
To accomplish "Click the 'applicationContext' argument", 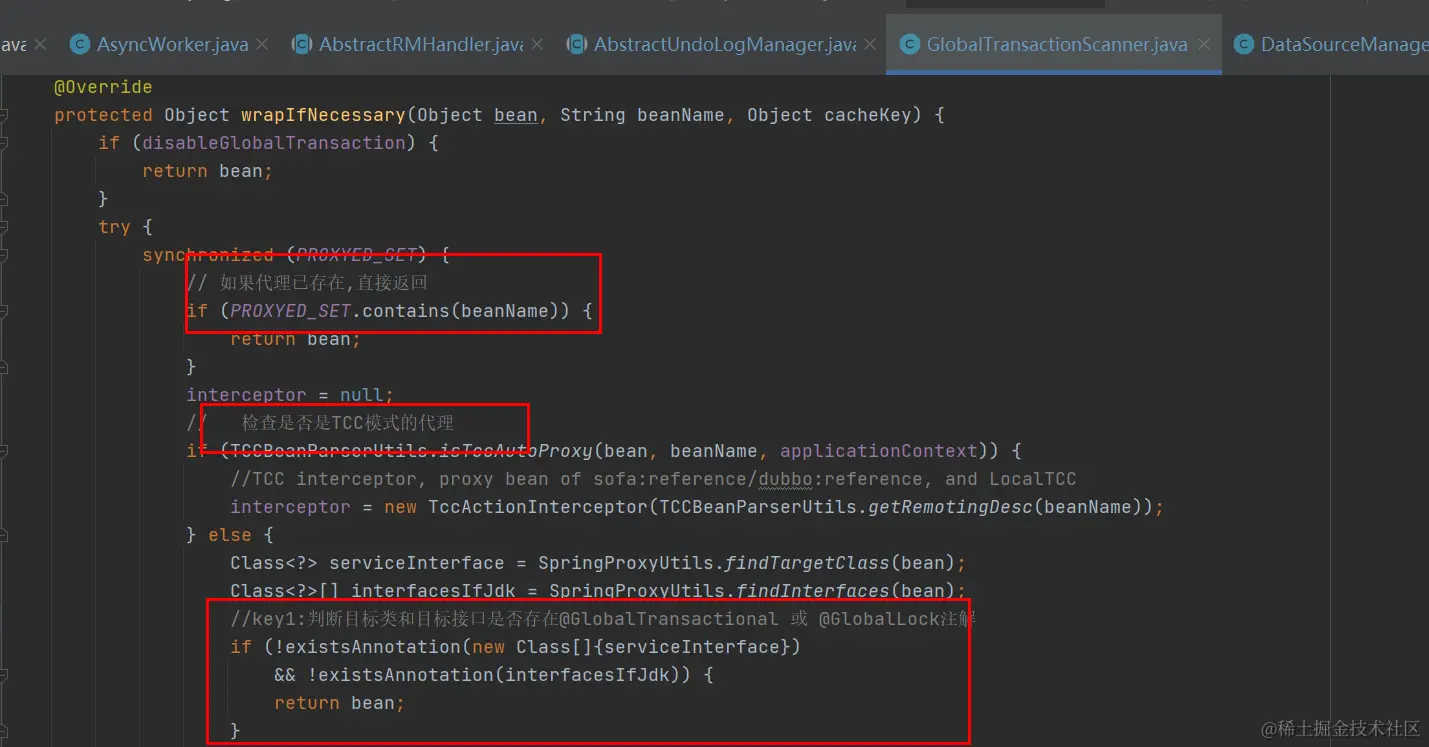I will pos(879,451).
